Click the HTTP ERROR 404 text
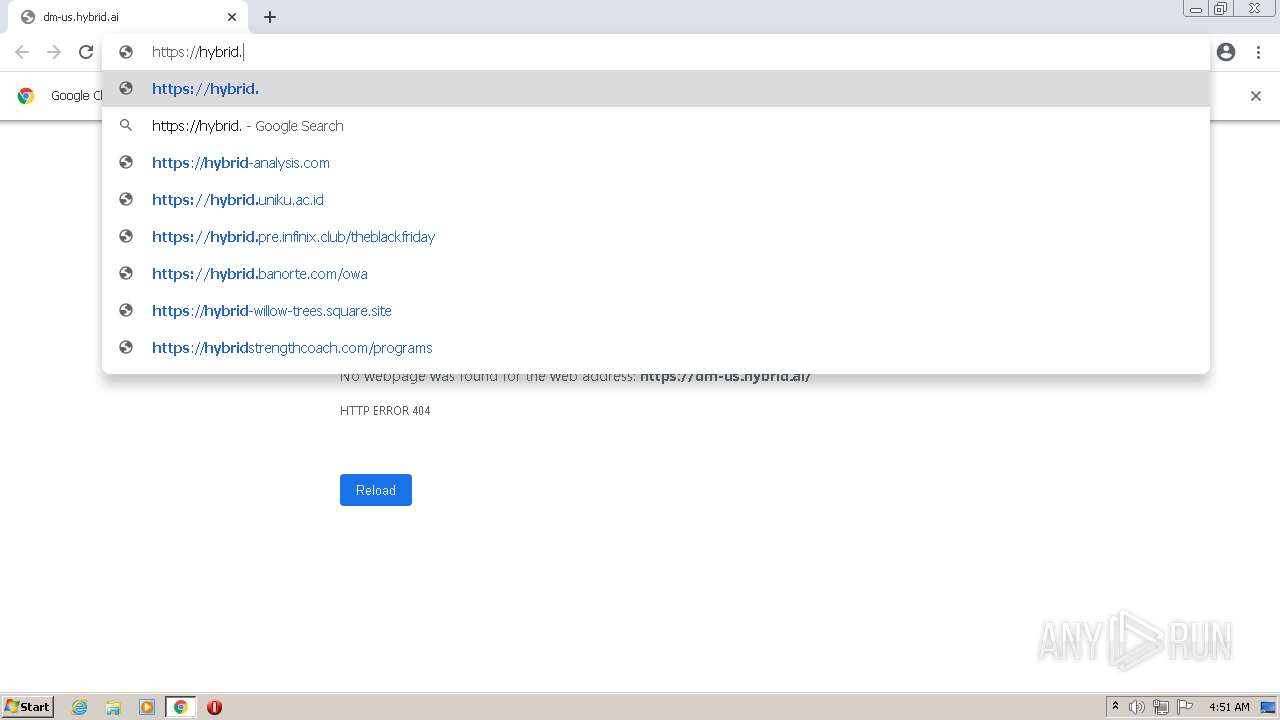Viewport: 1280px width, 720px height. click(x=385, y=411)
